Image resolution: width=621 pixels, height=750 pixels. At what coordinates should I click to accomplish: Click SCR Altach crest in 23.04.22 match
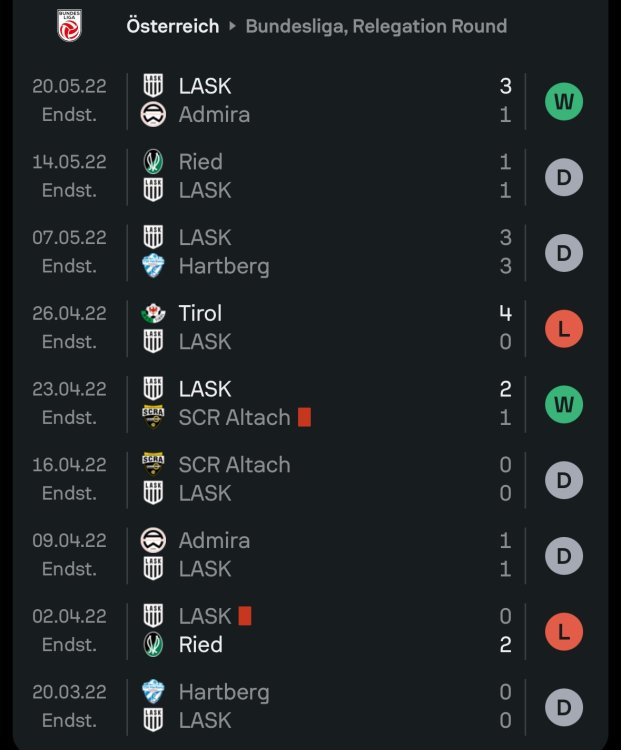click(x=153, y=417)
